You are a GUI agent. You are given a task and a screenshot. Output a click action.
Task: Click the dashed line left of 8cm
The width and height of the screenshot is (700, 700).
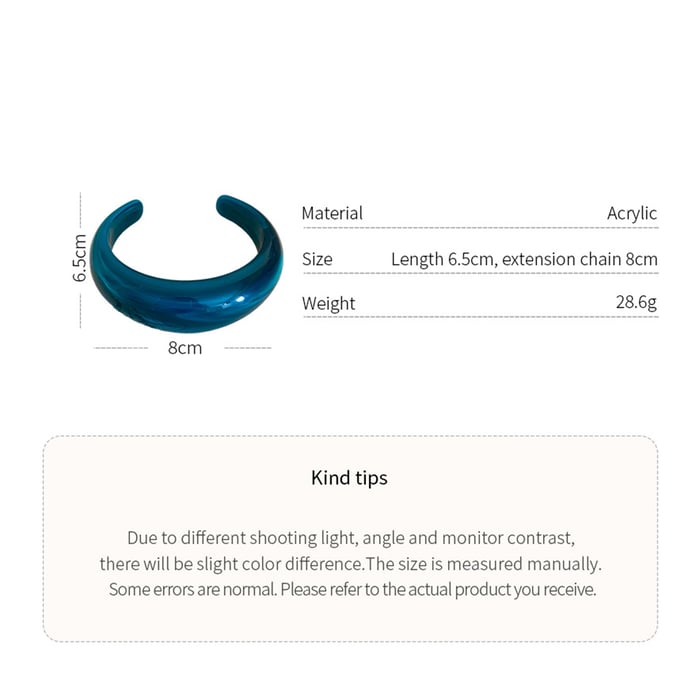[121, 348]
